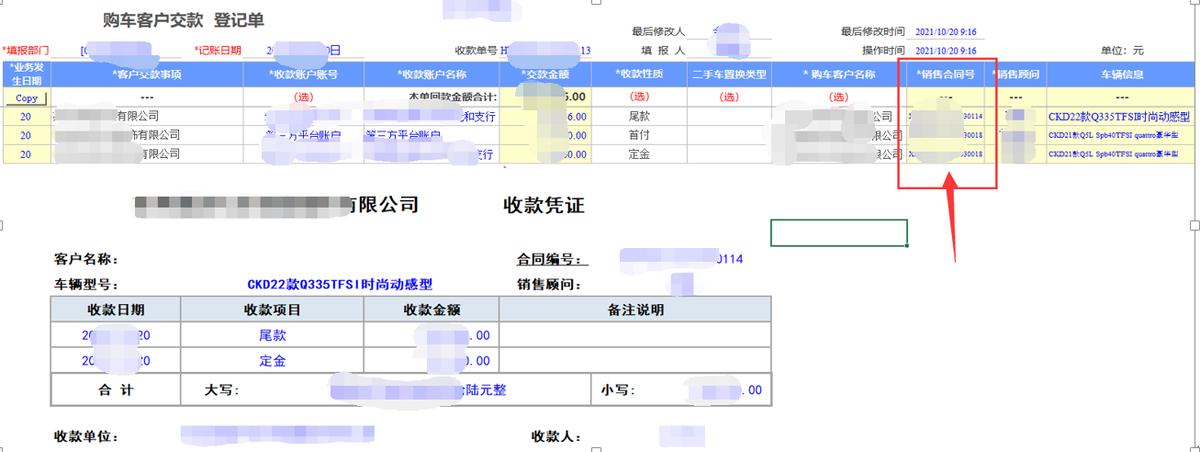This screenshot has width=1200, height=452.
Task: Select the CKD22款Q335TFSI时尚动感型 cell in 车辆信息 column
Action: click(x=1121, y=116)
